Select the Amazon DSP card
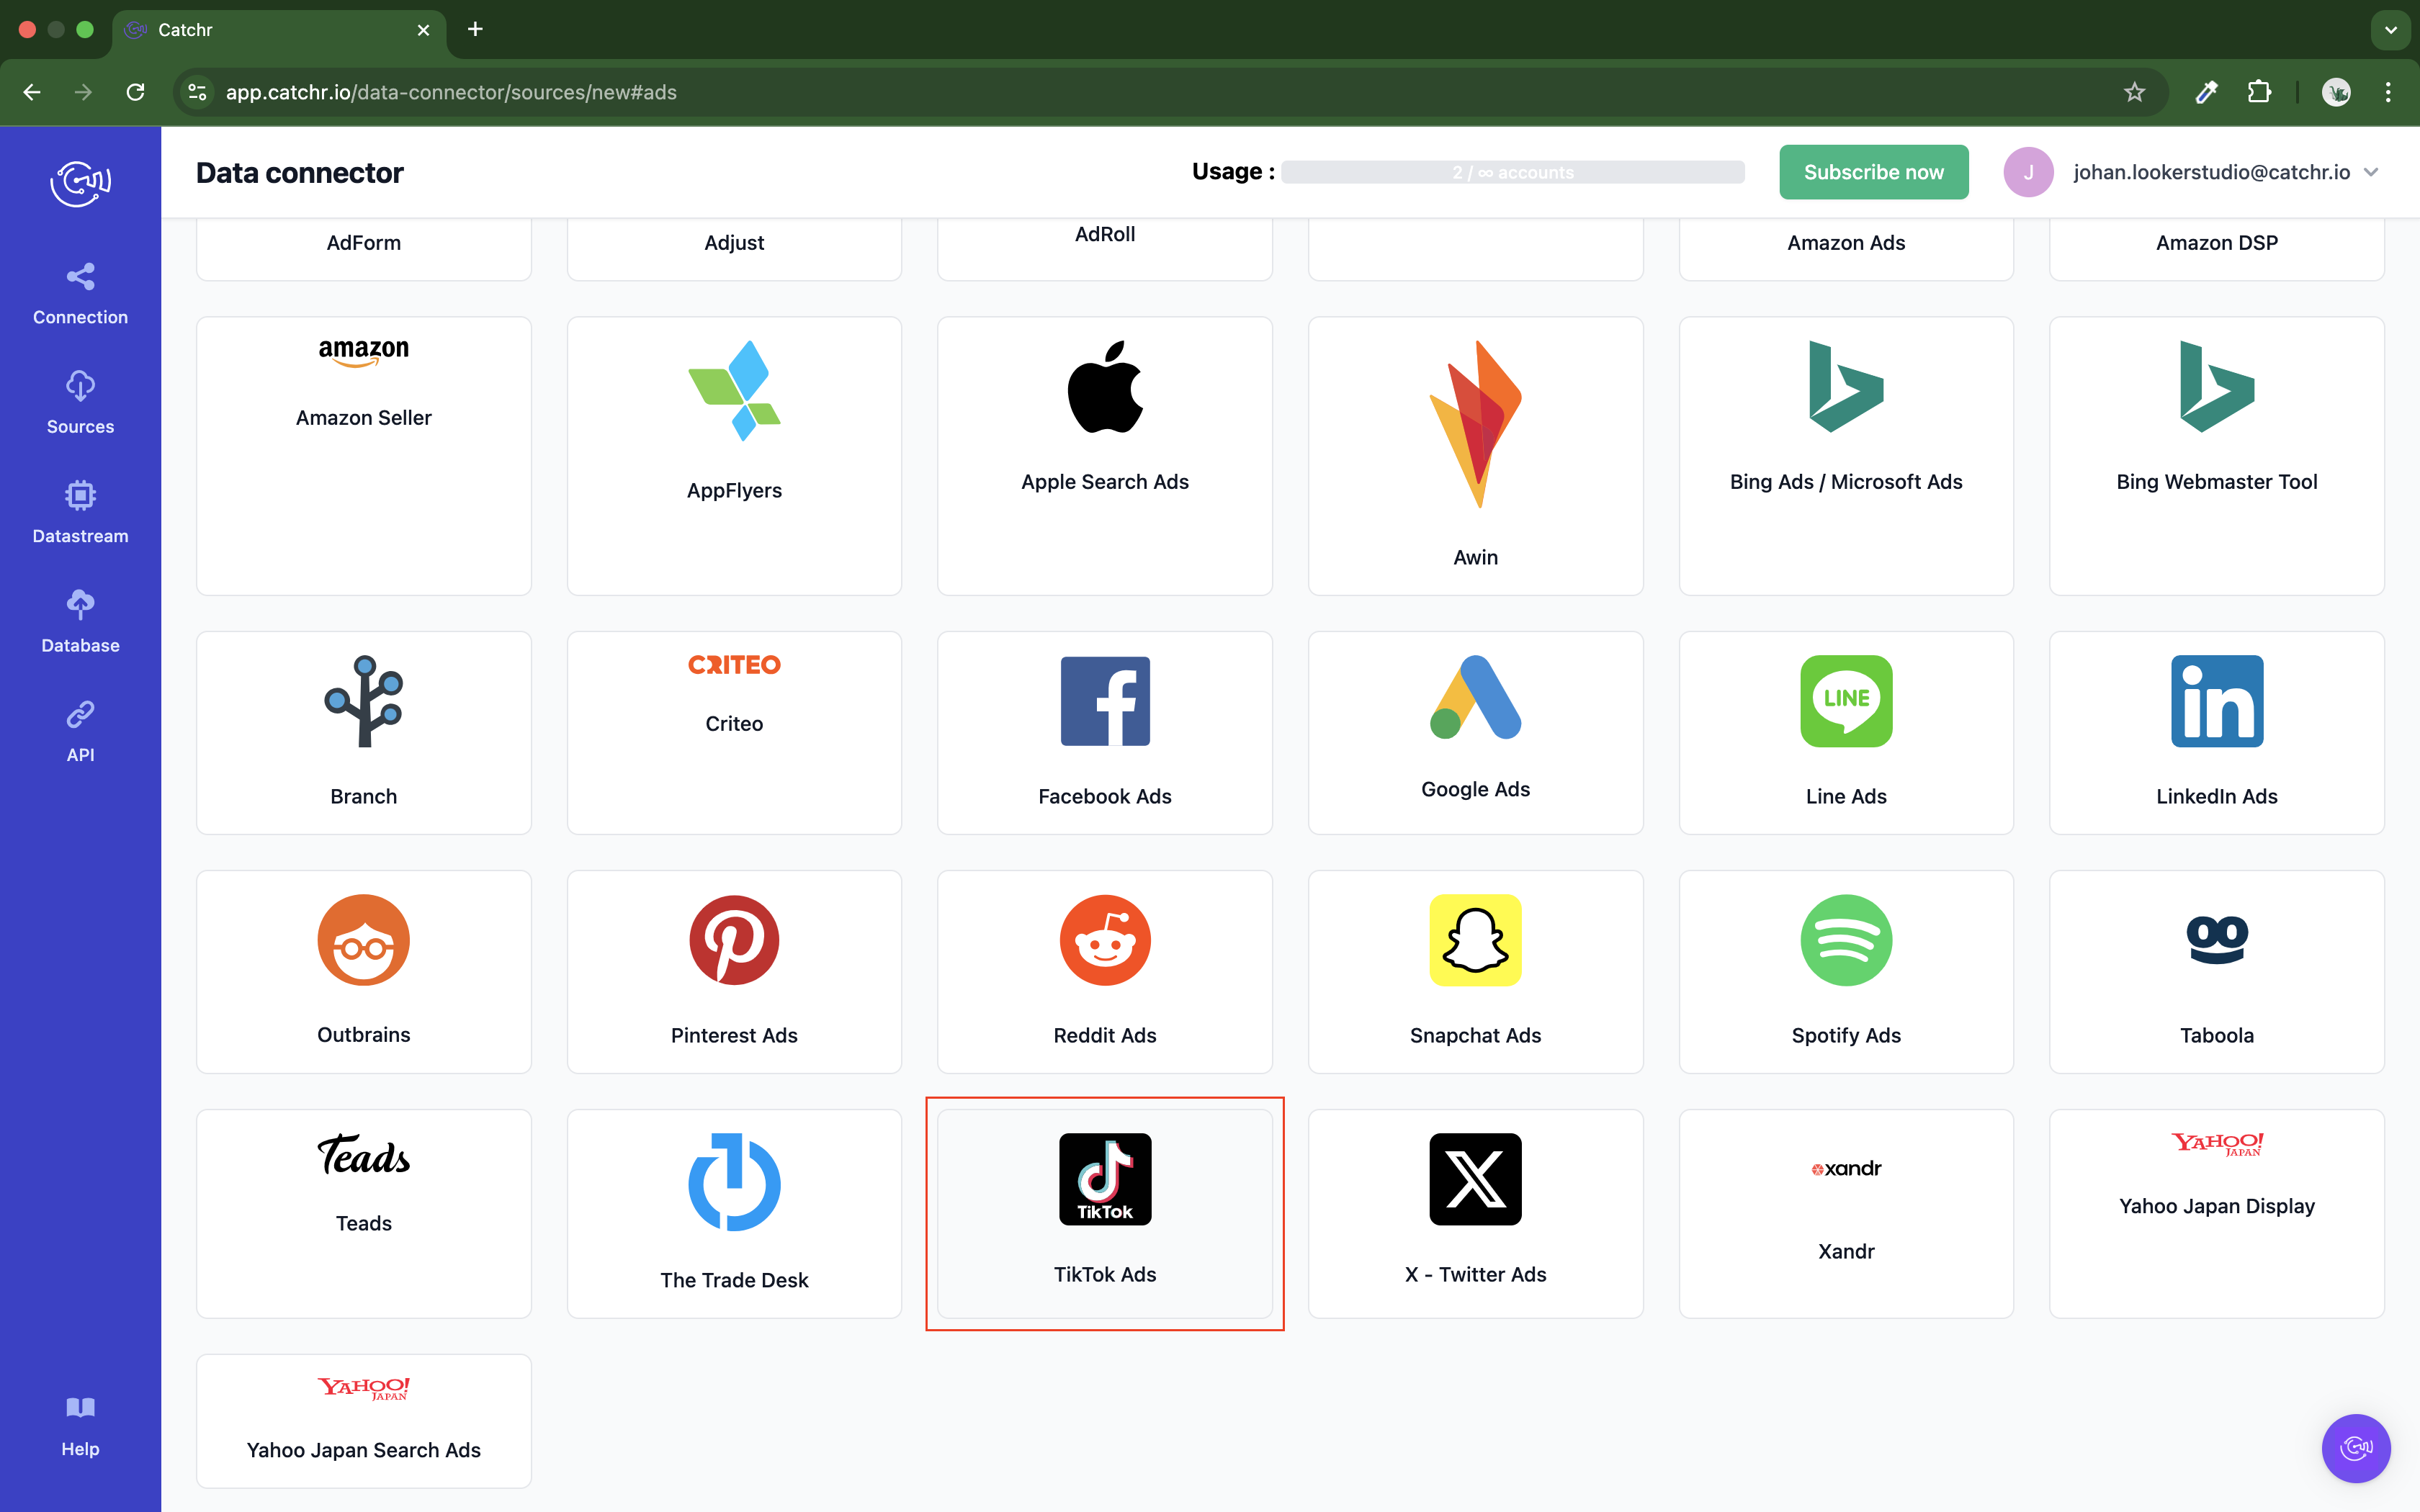Image resolution: width=2420 pixels, height=1512 pixels. (2216, 248)
